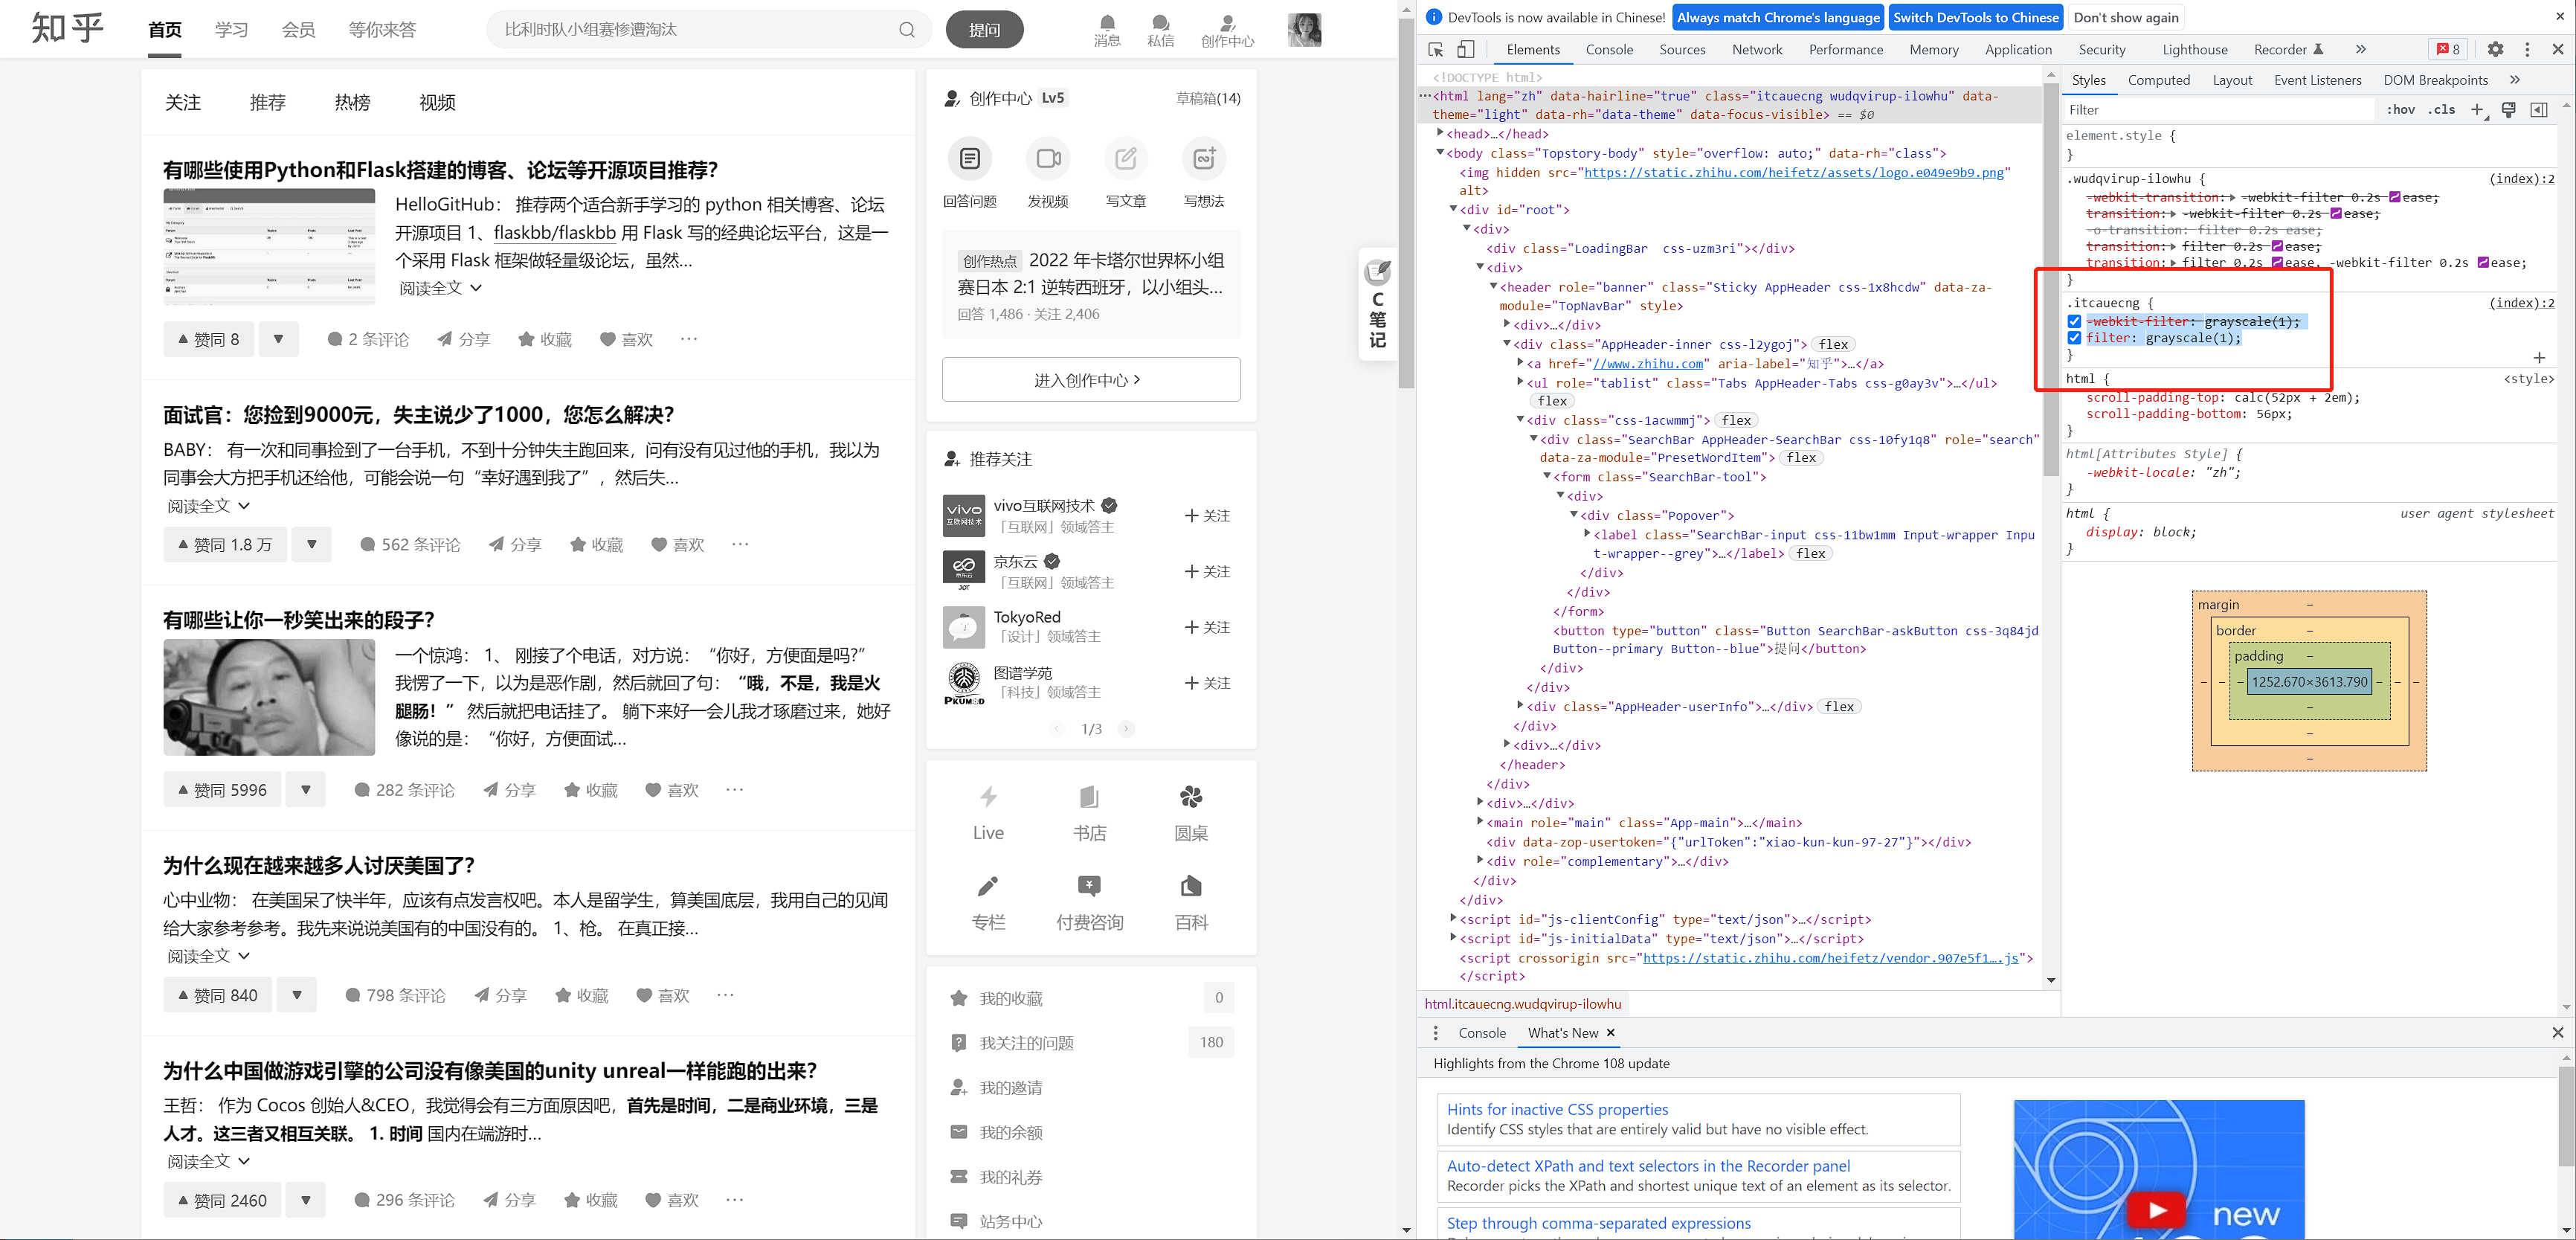The height and width of the screenshot is (1240, 2576).
Task: Open the DevTools three-dot customize menu
Action: (2527, 49)
